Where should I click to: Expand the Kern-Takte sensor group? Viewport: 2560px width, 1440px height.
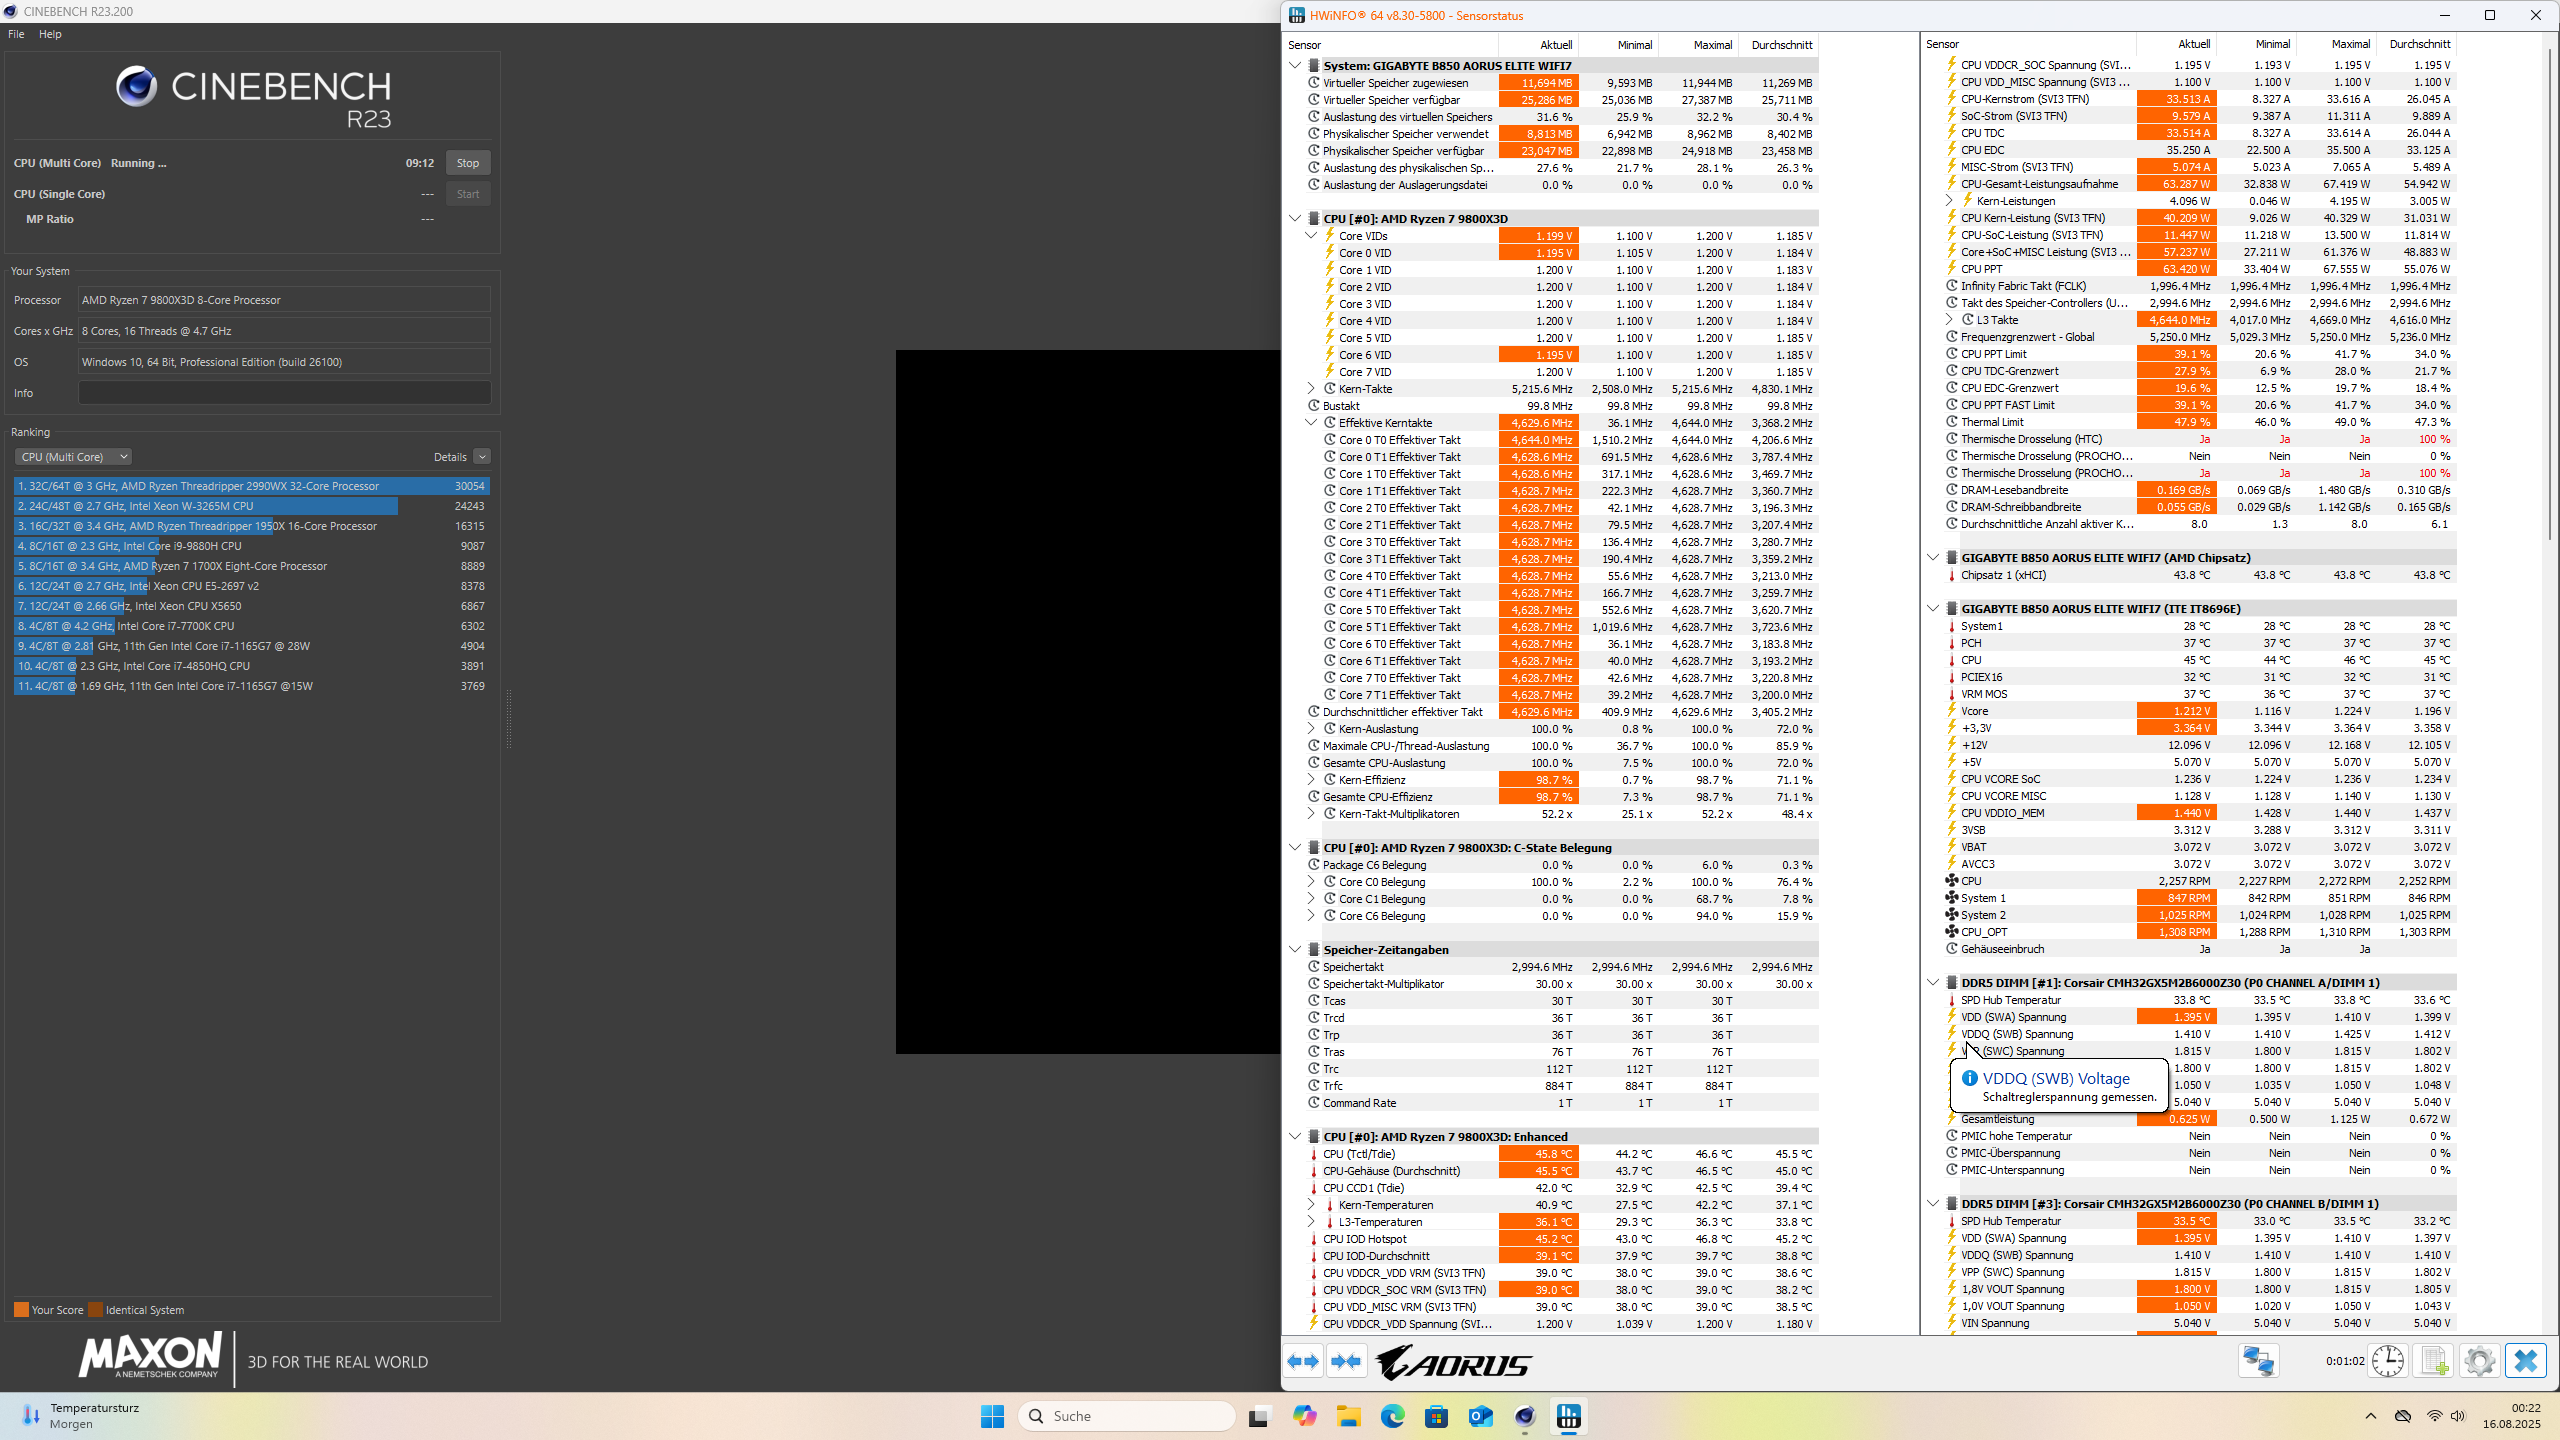click(1311, 389)
